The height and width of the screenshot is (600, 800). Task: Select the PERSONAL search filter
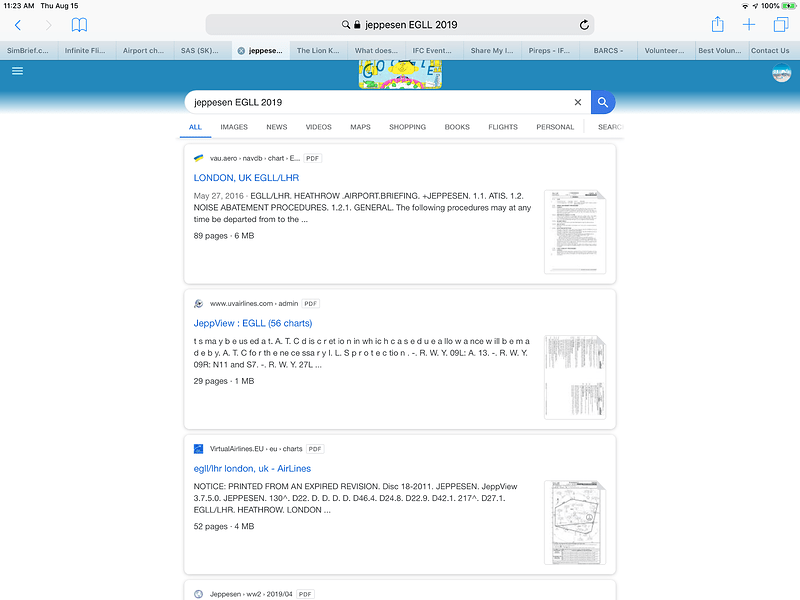tap(555, 127)
